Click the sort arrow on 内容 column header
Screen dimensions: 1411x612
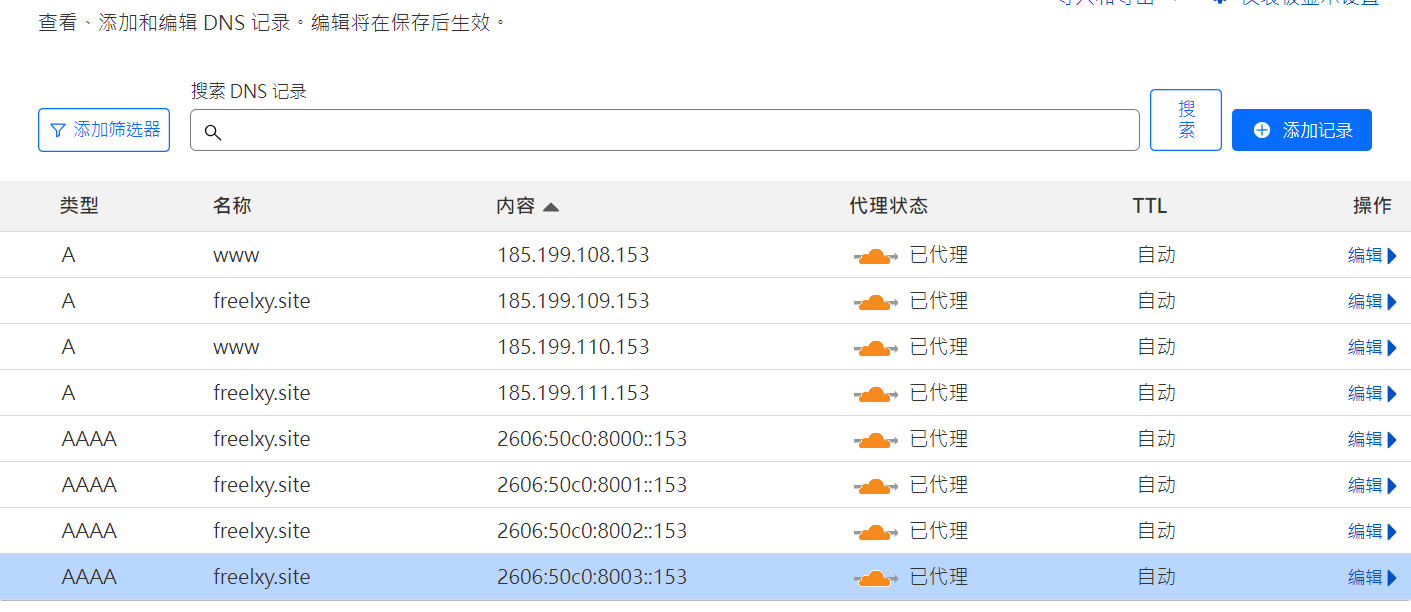(552, 206)
